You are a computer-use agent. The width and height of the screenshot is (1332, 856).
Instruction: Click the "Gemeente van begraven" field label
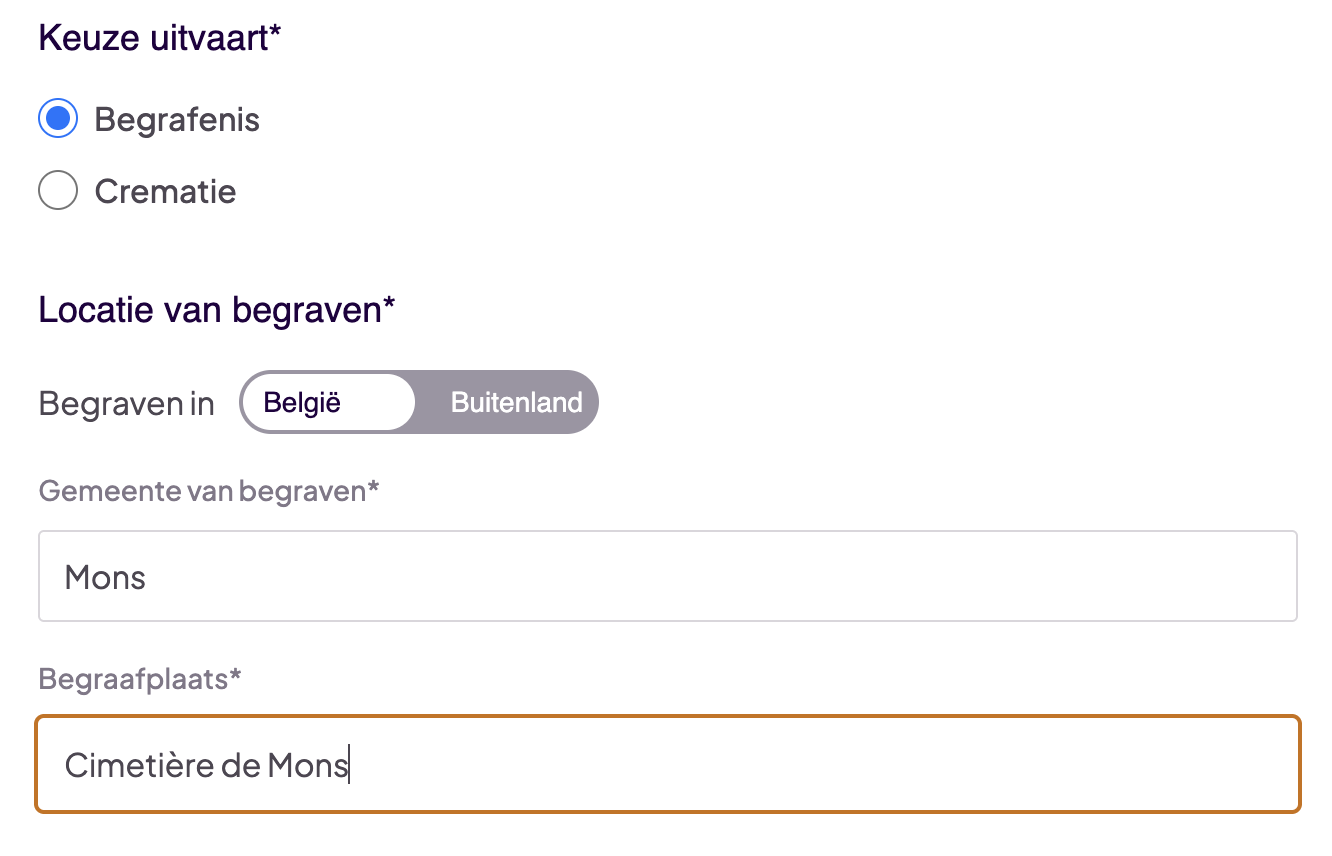pyautogui.click(x=202, y=491)
